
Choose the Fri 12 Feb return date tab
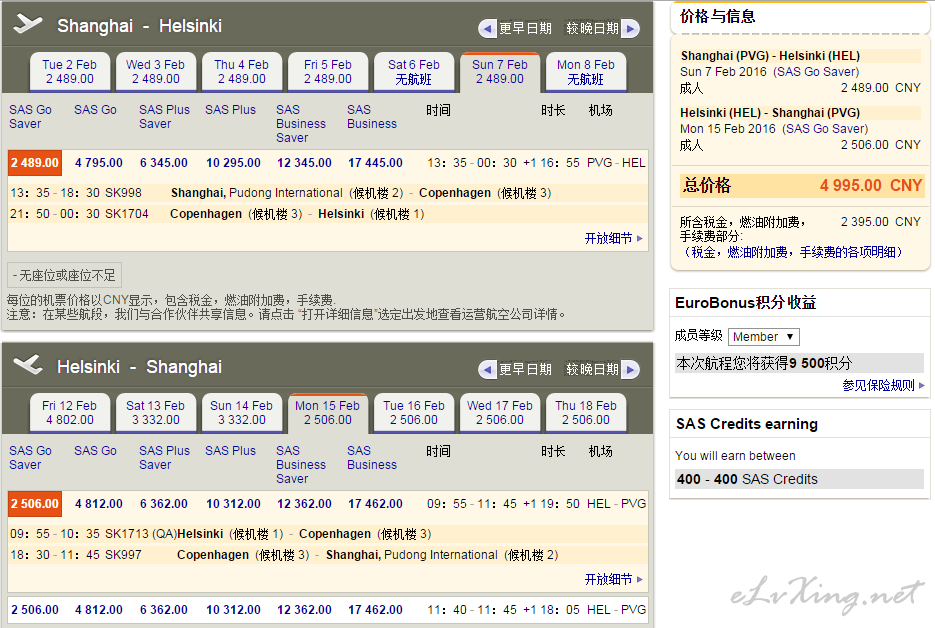coord(70,413)
